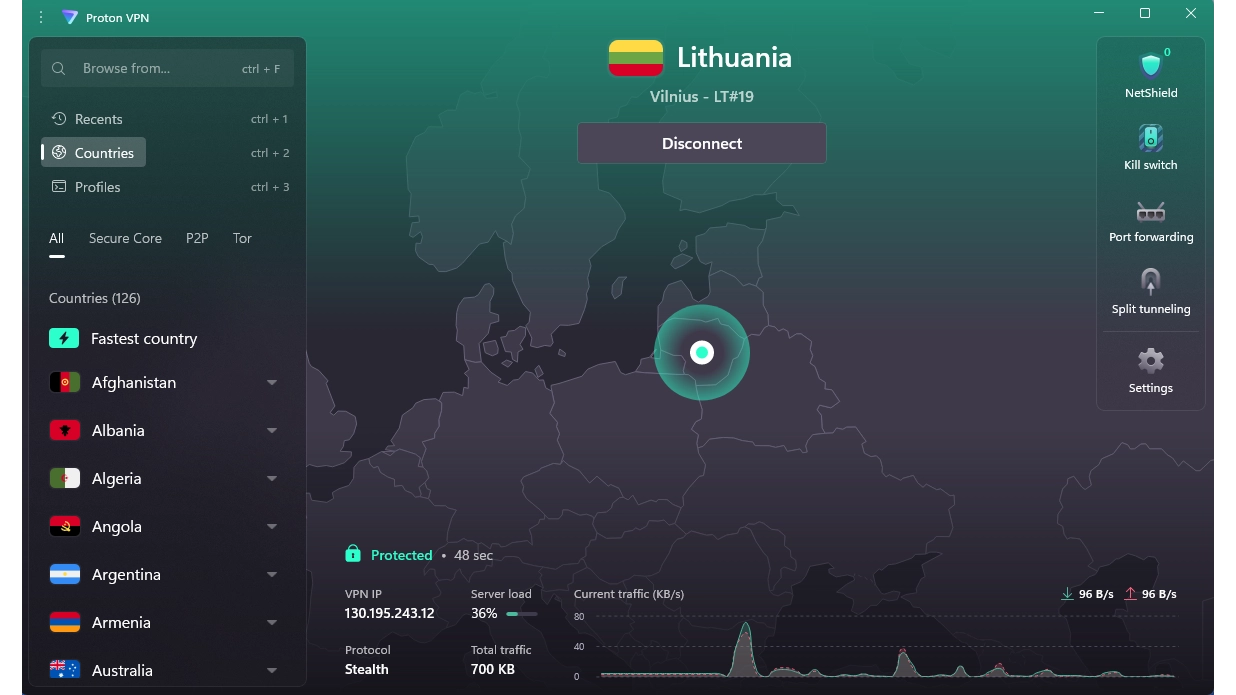Switch to the Secure Core tab
Image resolution: width=1236 pixels, height=695 pixels.
point(125,239)
